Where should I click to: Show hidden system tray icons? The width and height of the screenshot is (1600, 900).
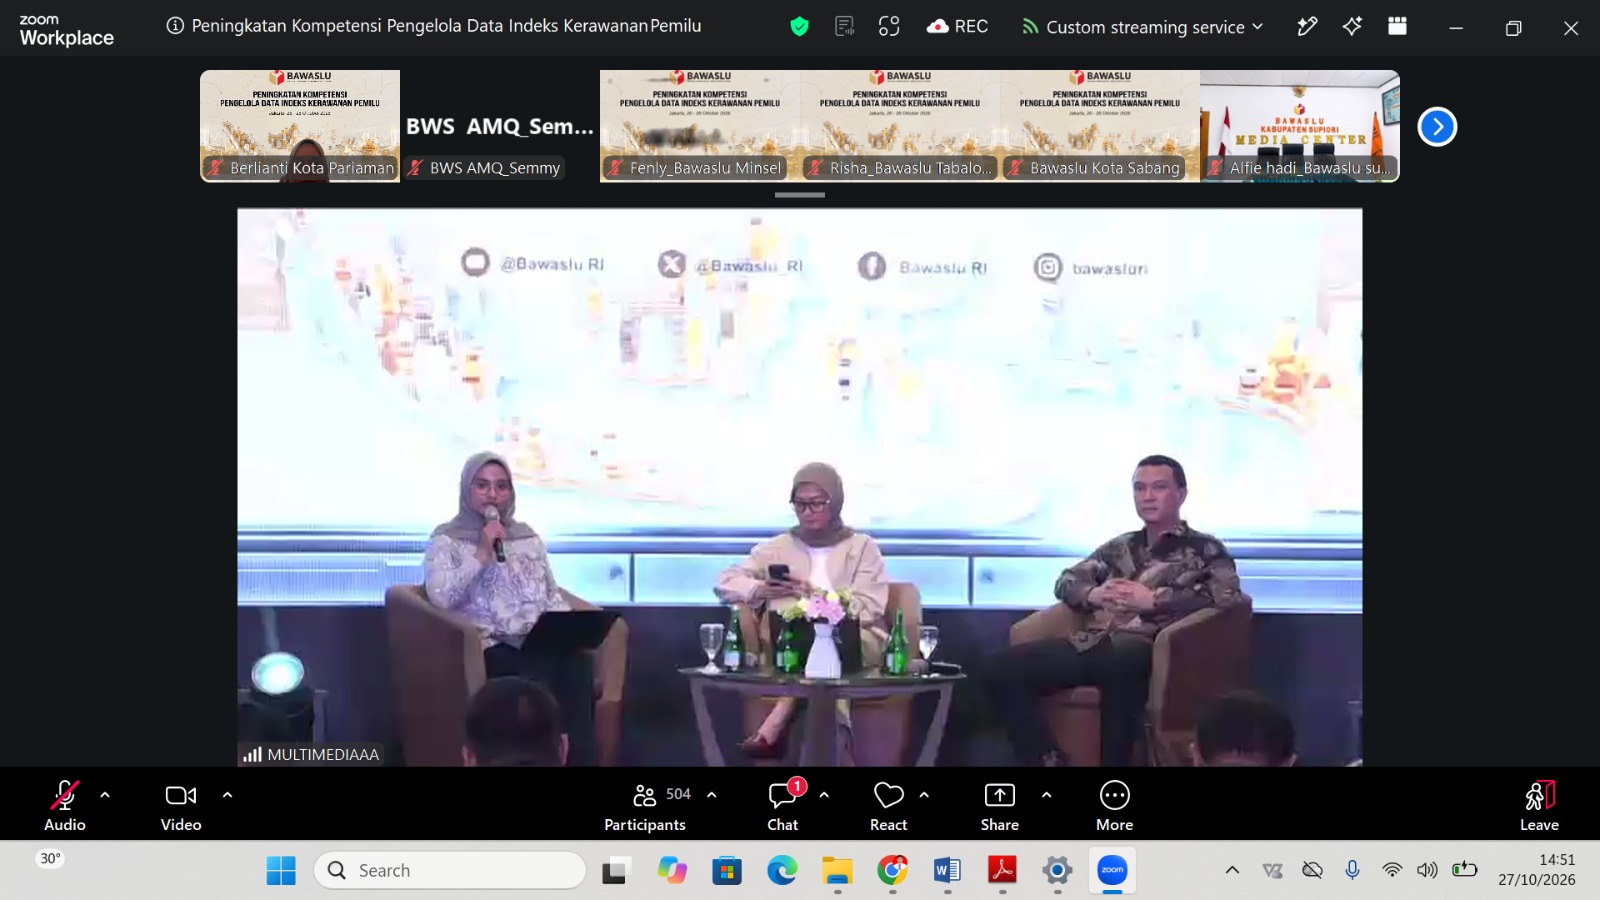tap(1232, 870)
